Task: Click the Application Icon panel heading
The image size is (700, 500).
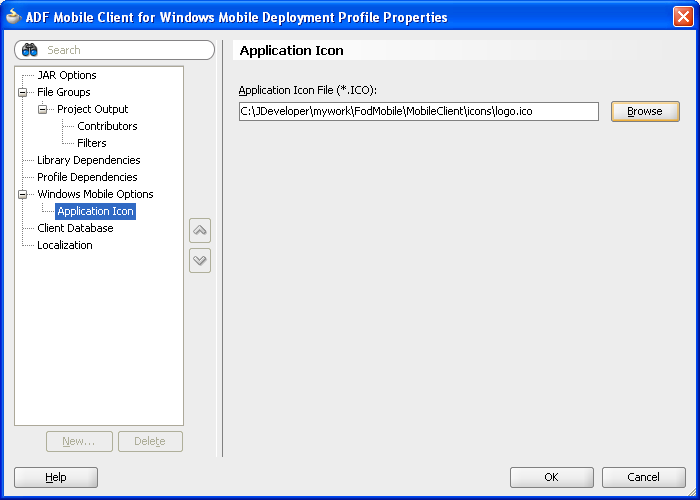Action: (292, 50)
